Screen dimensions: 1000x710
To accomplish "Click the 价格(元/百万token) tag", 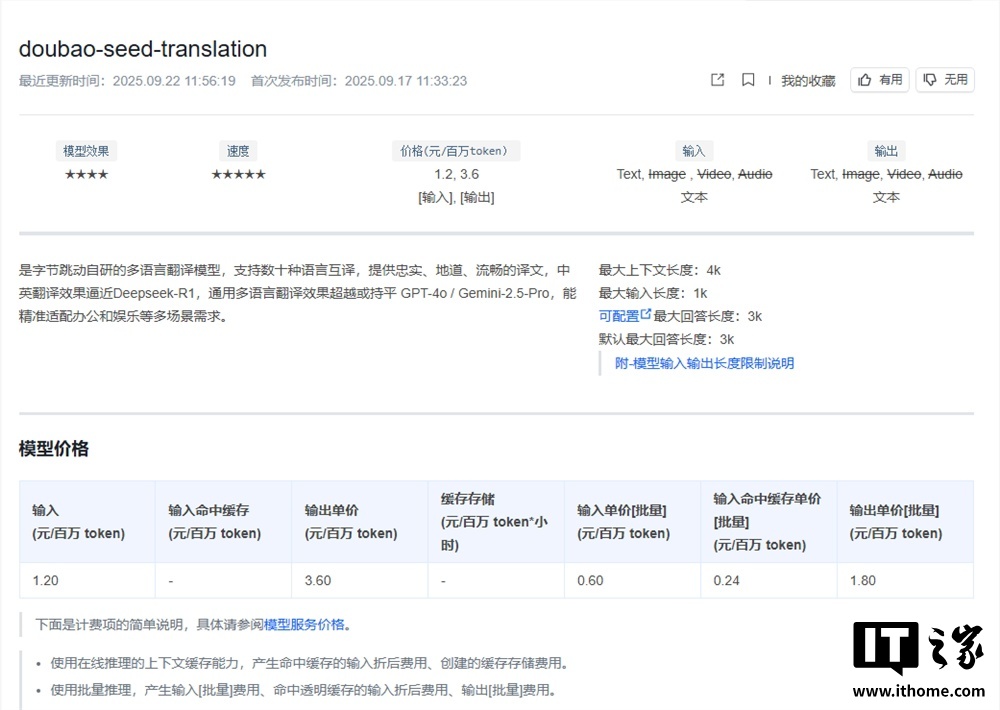I will [456, 150].
